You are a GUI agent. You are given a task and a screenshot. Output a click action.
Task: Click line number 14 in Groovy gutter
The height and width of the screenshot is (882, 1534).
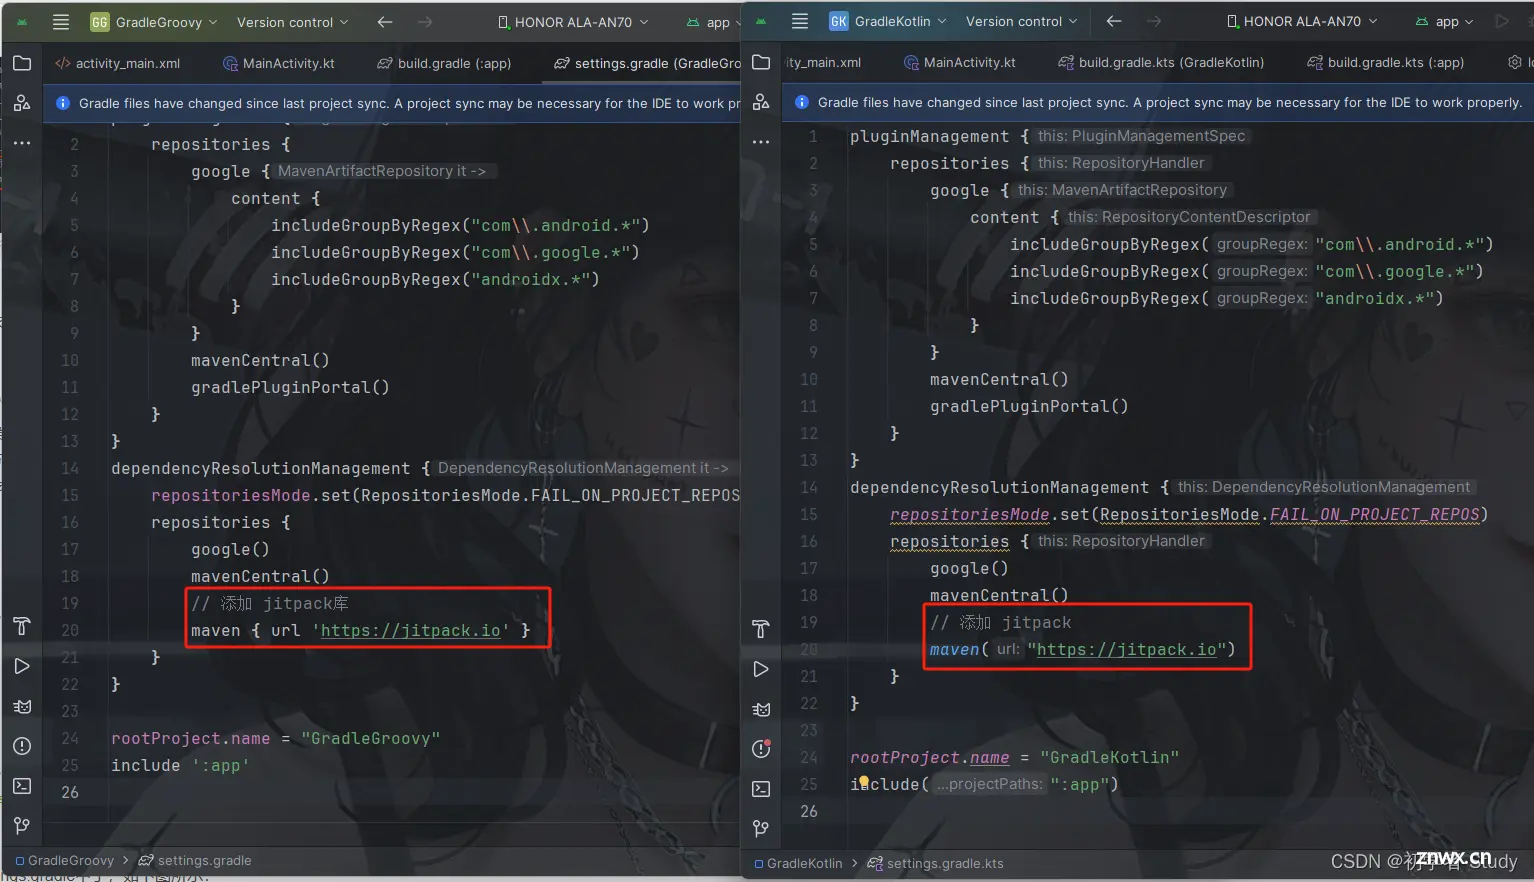[x=69, y=468]
